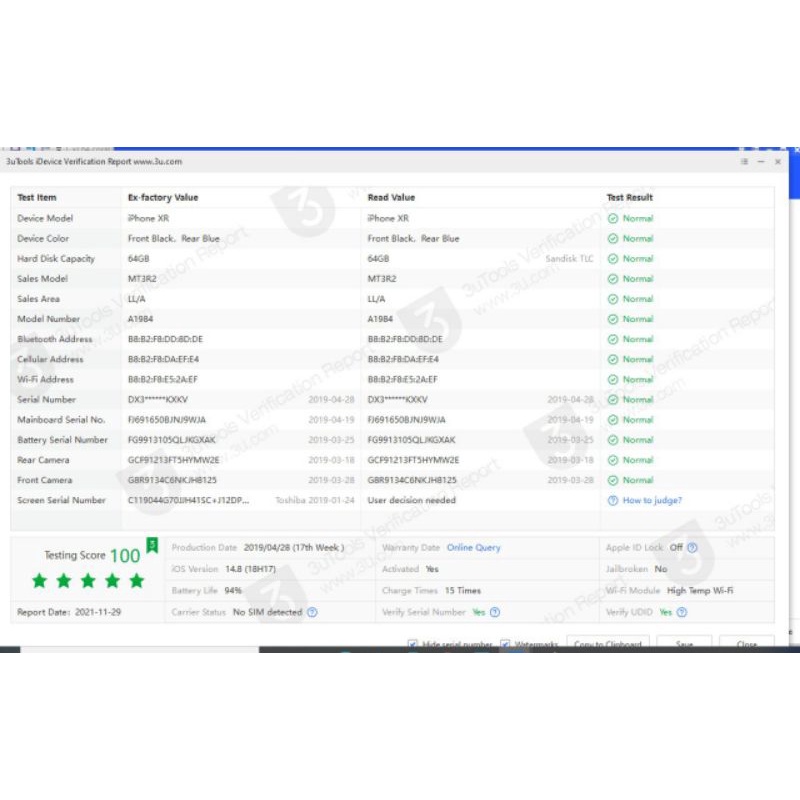Open the How to judge link

(651, 500)
